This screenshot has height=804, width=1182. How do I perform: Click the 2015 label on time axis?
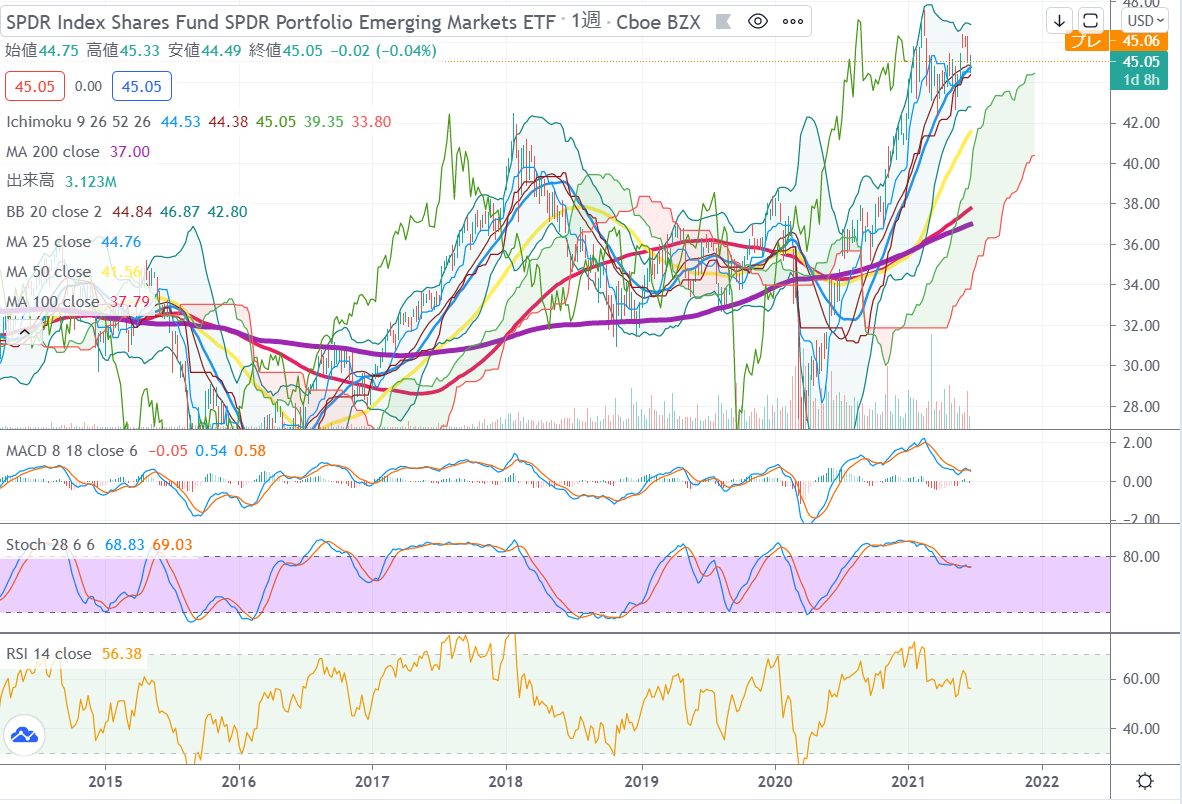(105, 781)
